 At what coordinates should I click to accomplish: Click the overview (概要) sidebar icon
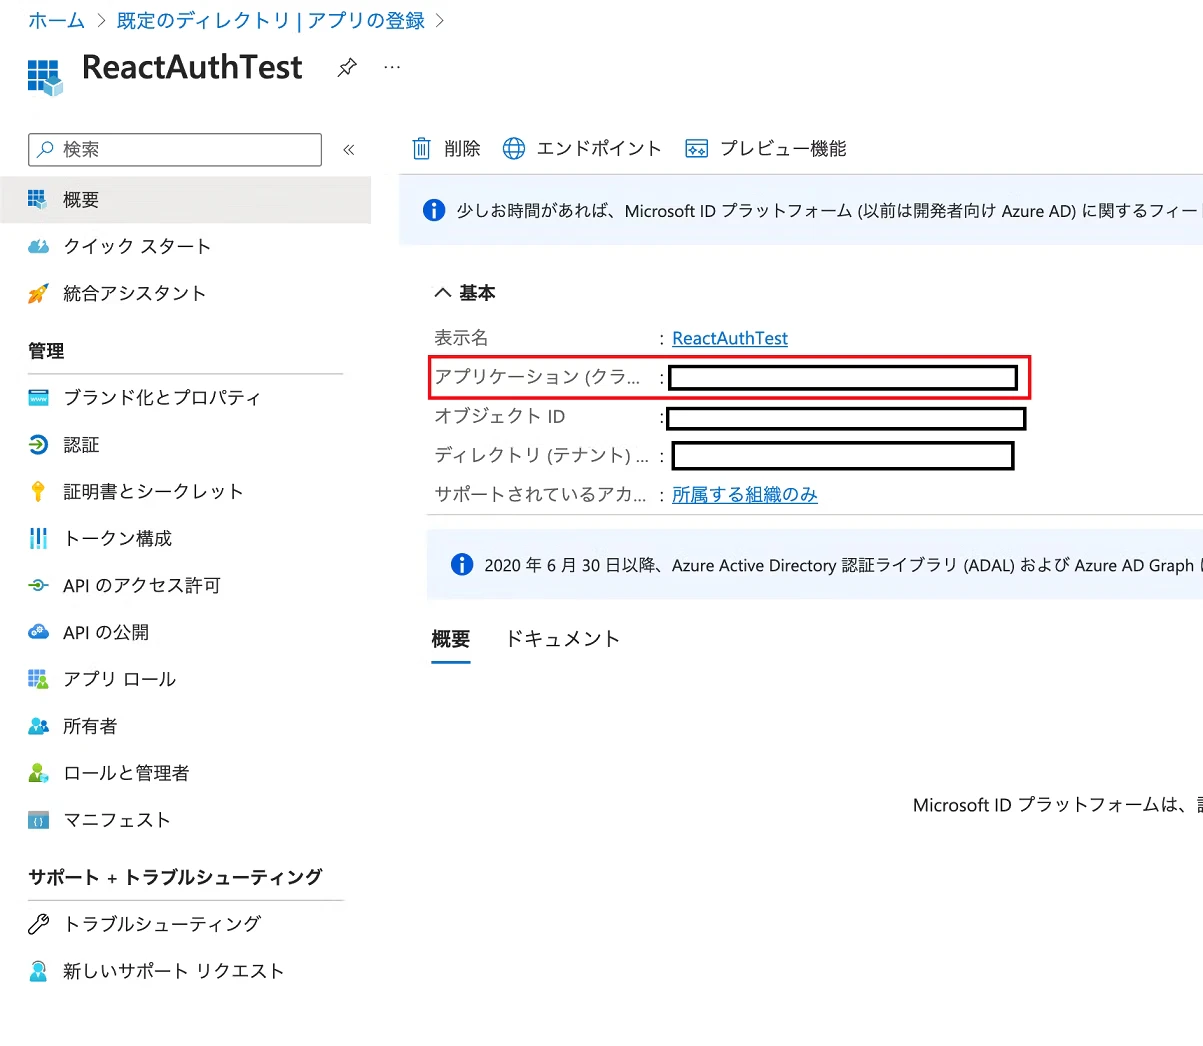37,199
